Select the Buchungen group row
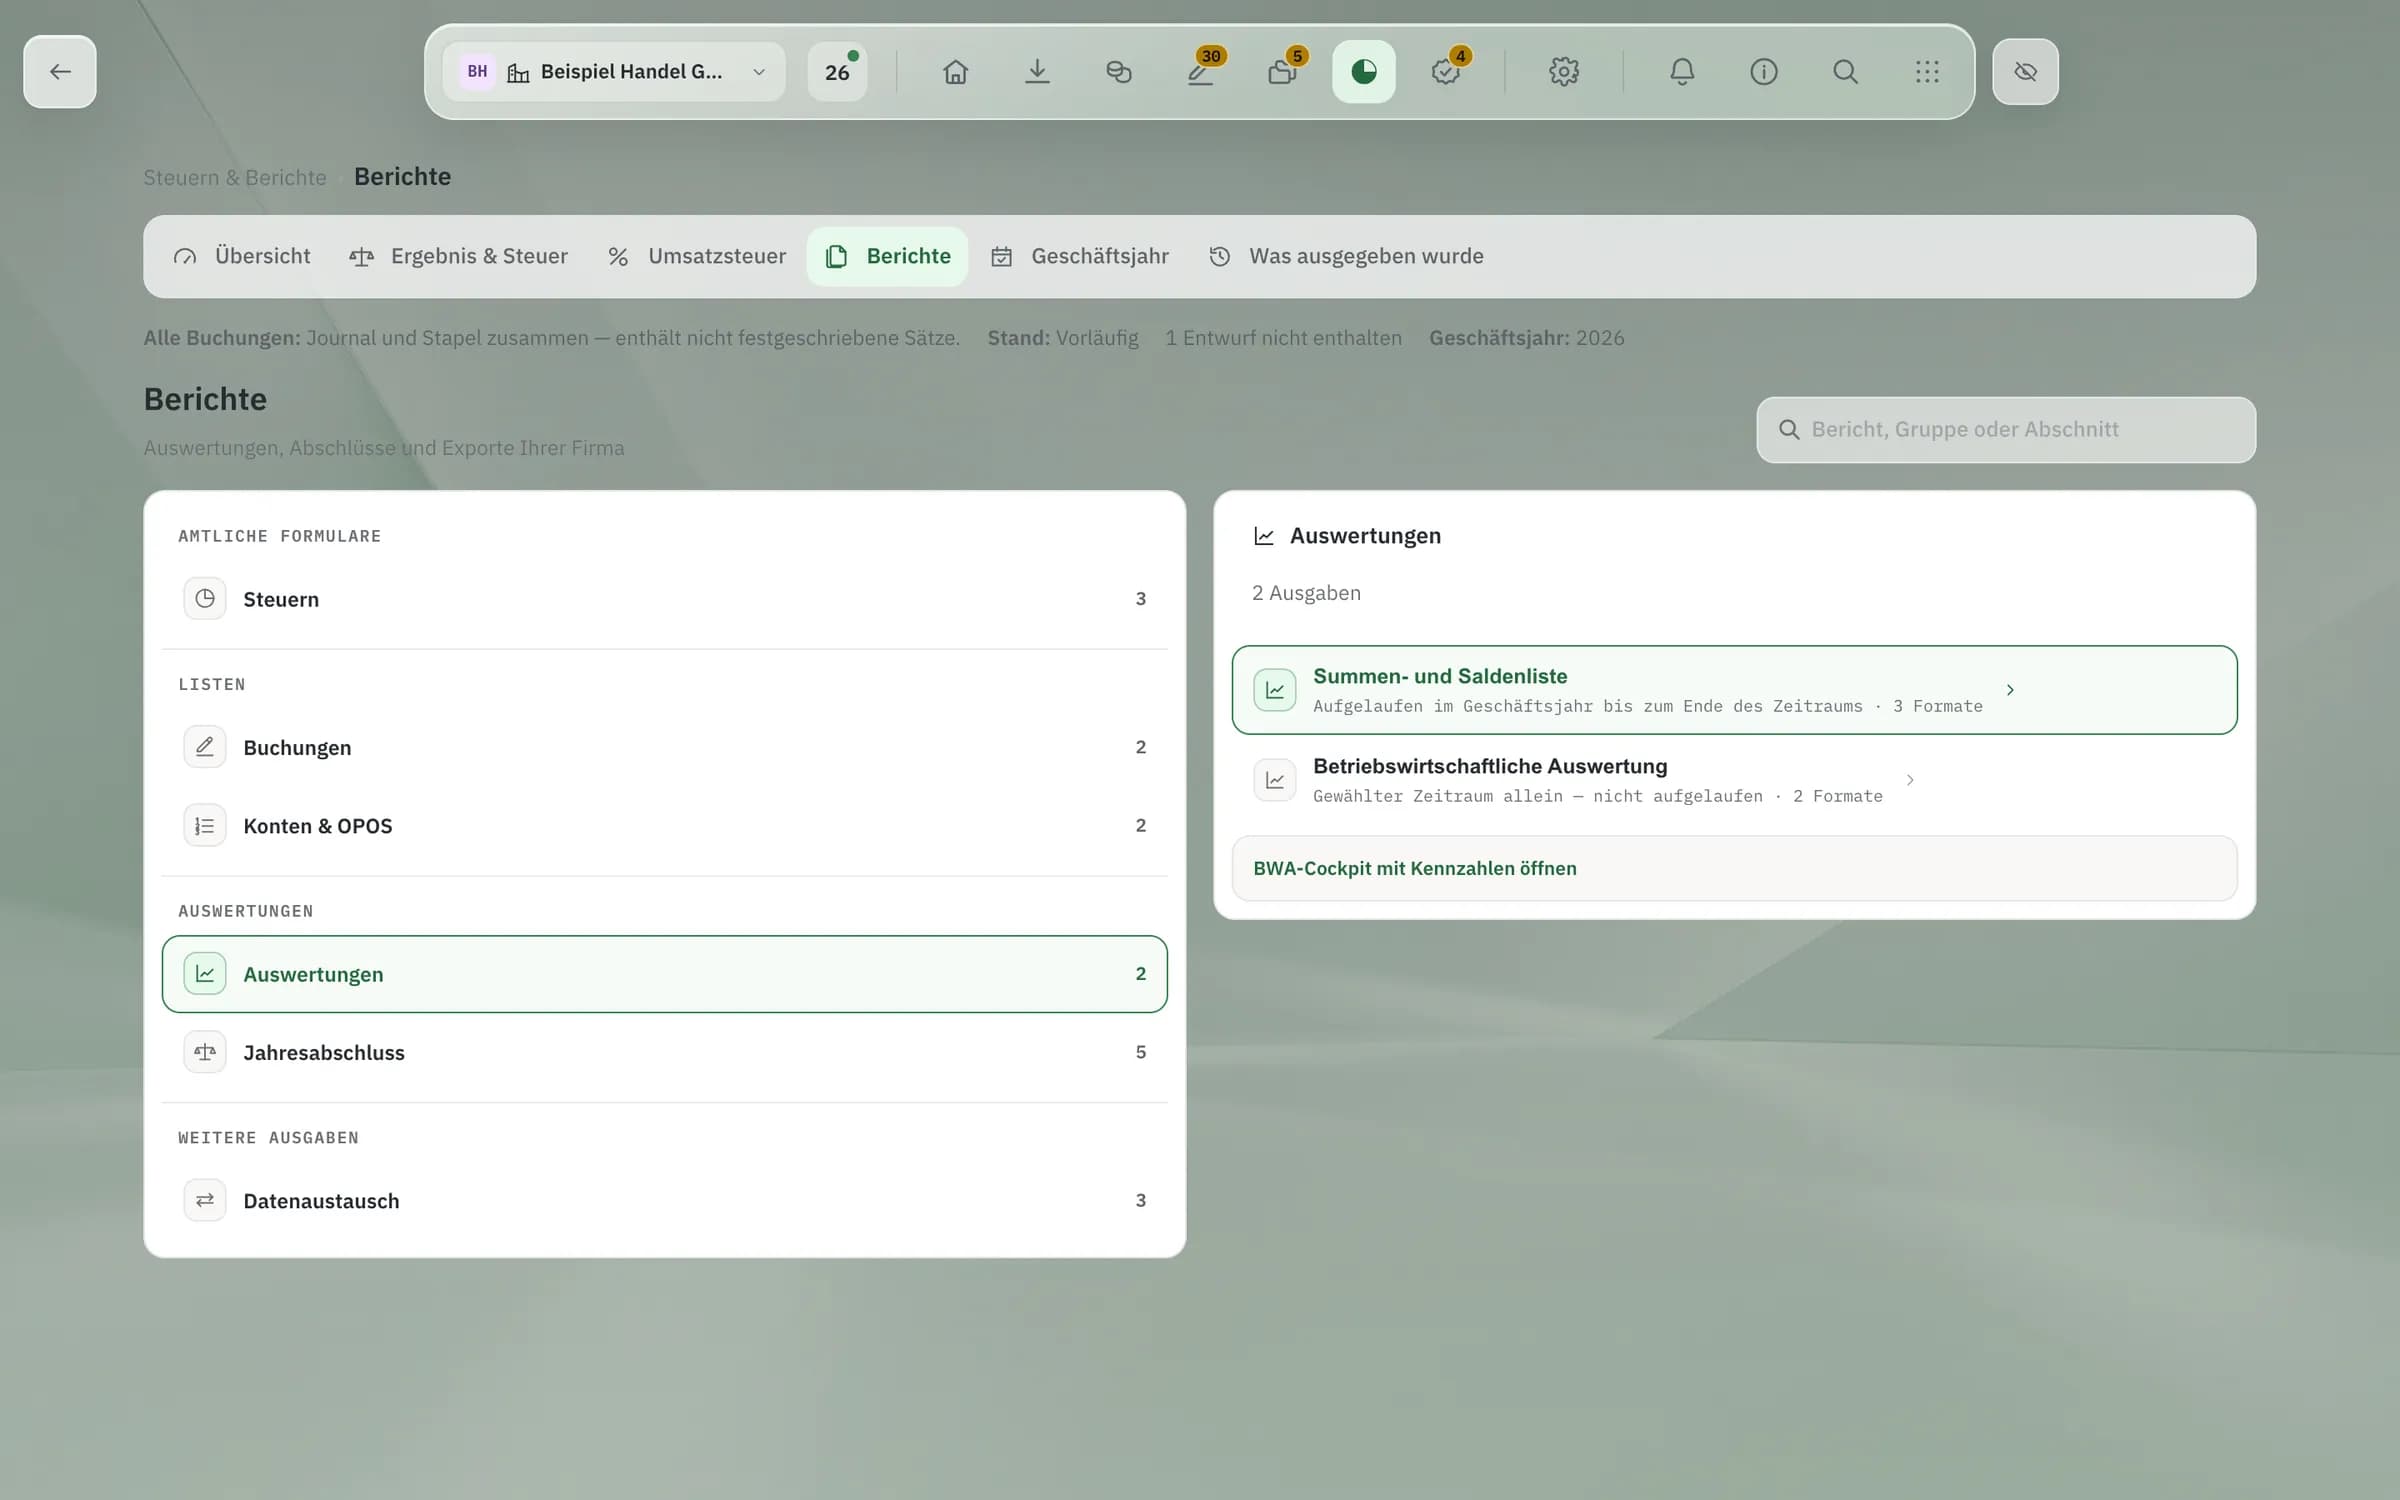The height and width of the screenshot is (1500, 2400). [665, 747]
